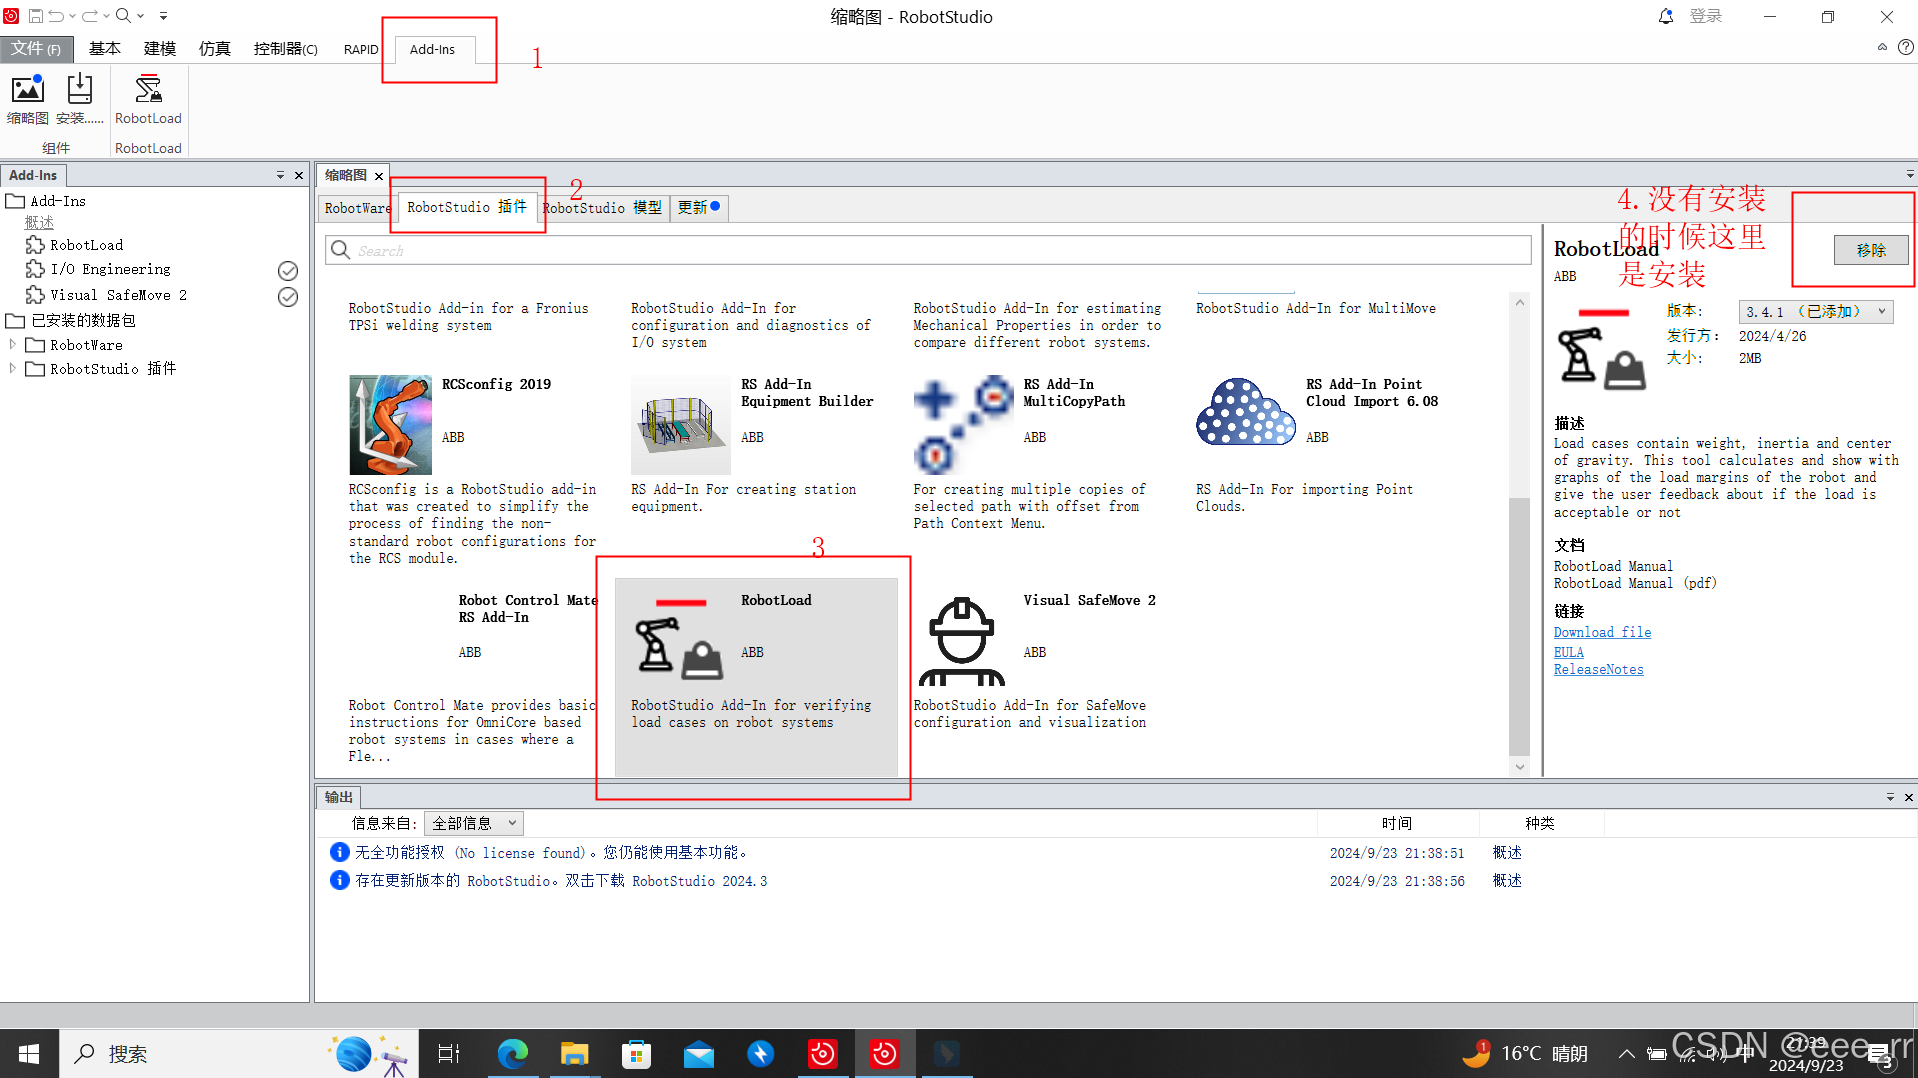Open the output panel options dropdown arrow
The width and height of the screenshot is (1918, 1078).
coord(1890,797)
